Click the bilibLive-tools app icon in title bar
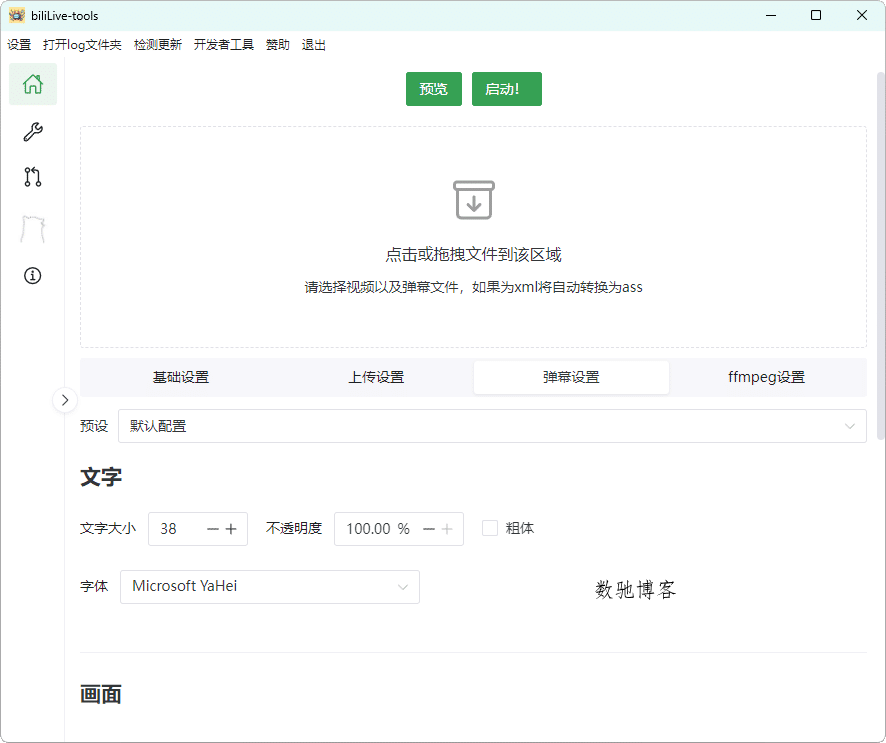 coord(17,15)
